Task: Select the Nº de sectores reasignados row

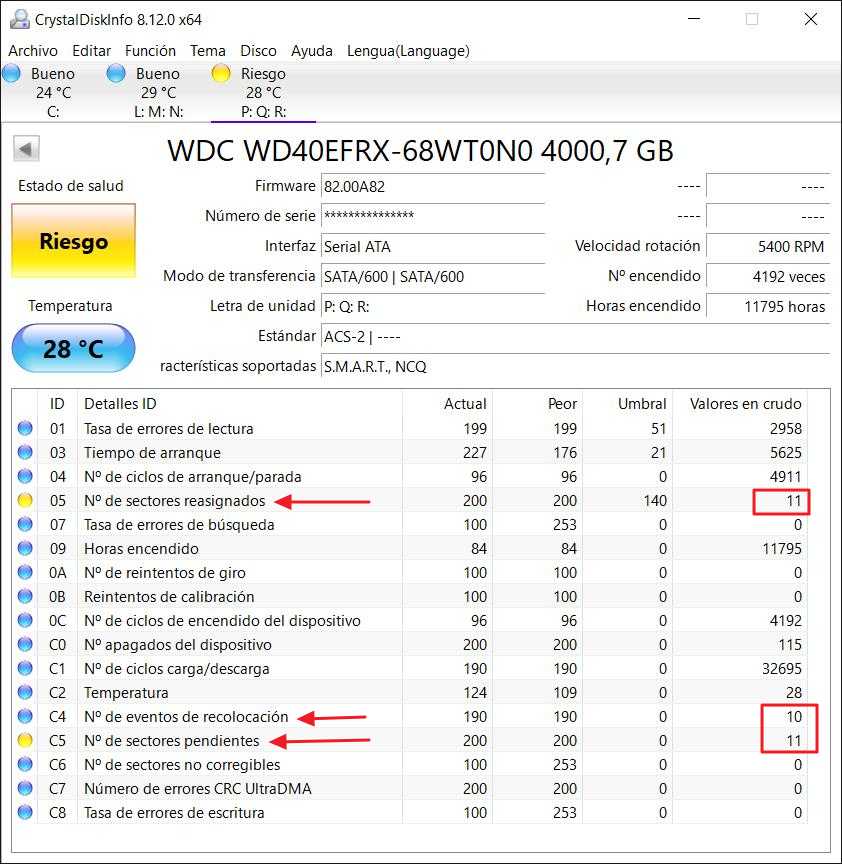Action: click(x=410, y=500)
